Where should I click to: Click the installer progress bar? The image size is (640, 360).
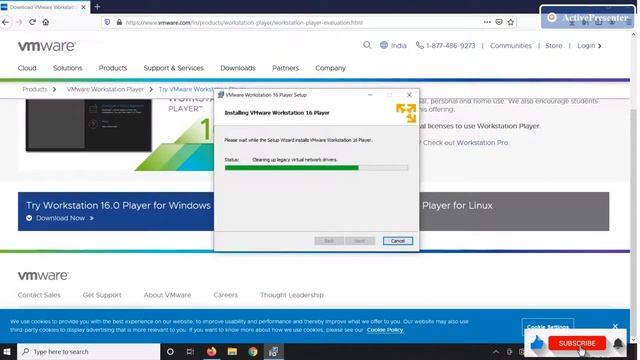(316, 168)
